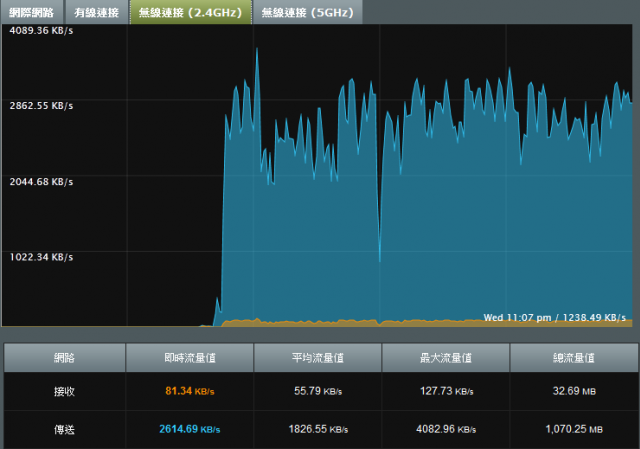Click the 4082.96 KB/s maximum value
This screenshot has height=449, width=640.
click(x=446, y=429)
